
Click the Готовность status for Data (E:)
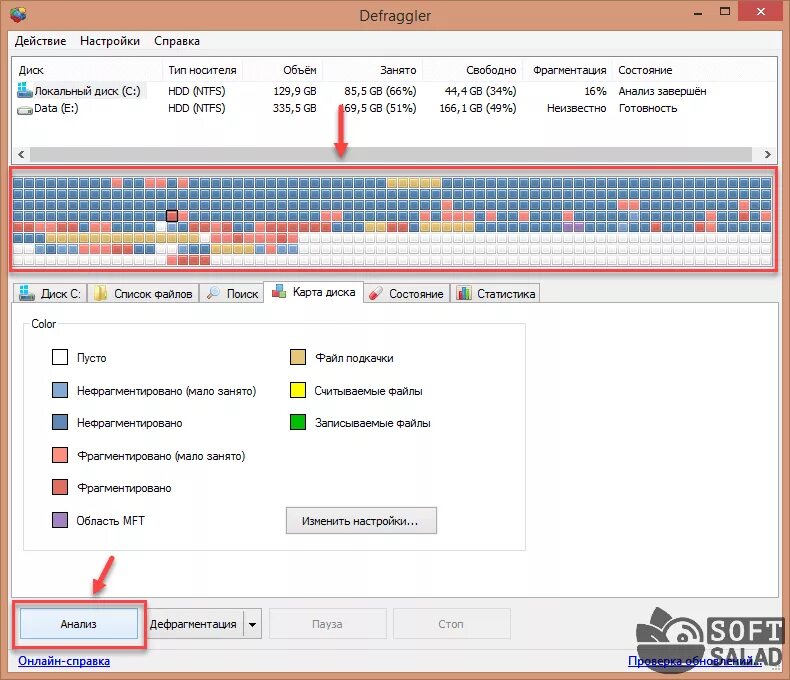(x=647, y=108)
